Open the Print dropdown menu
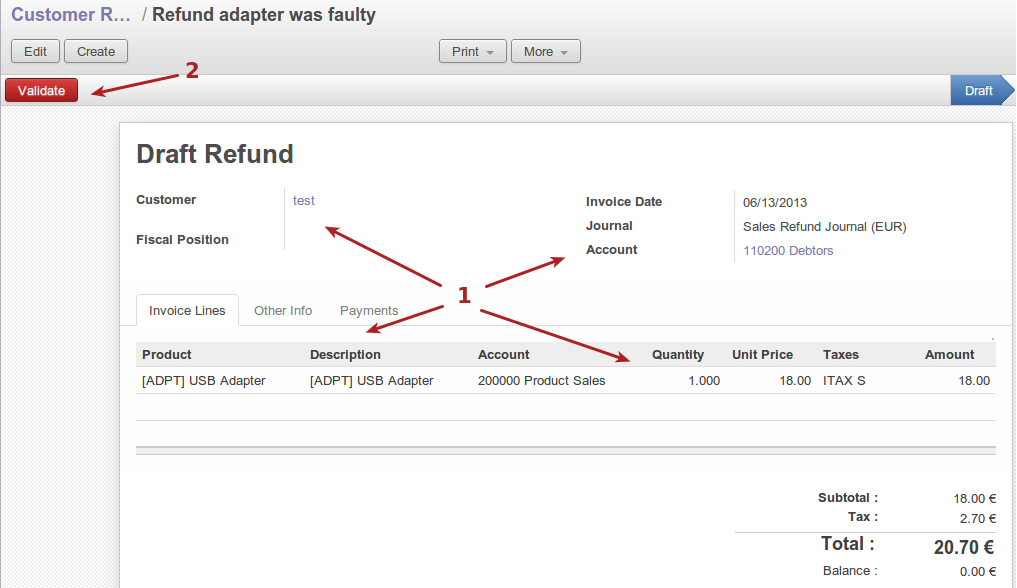Screen dimensions: 1017x588 coord(472,51)
